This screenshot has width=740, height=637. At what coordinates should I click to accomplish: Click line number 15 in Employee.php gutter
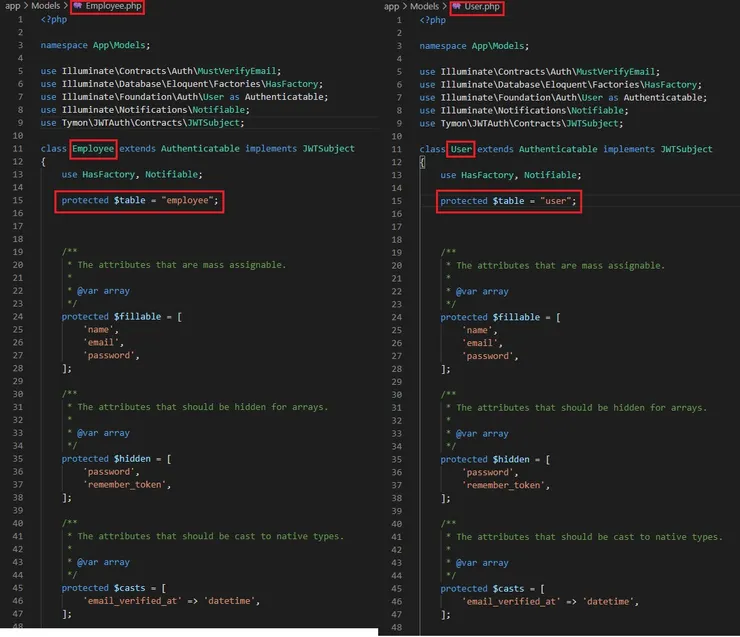tap(17, 201)
